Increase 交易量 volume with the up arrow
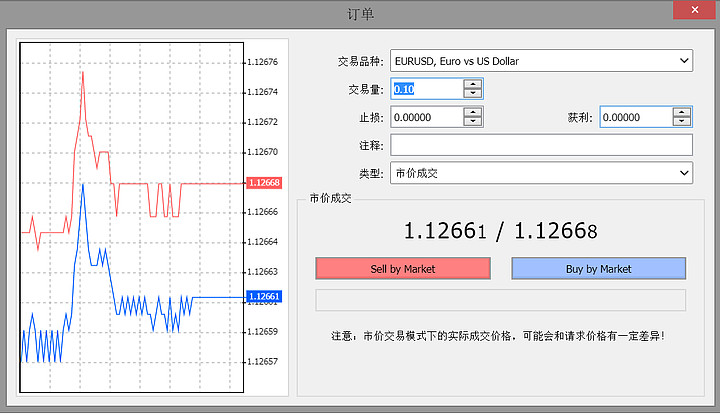The height and width of the screenshot is (415, 720). (473, 84)
